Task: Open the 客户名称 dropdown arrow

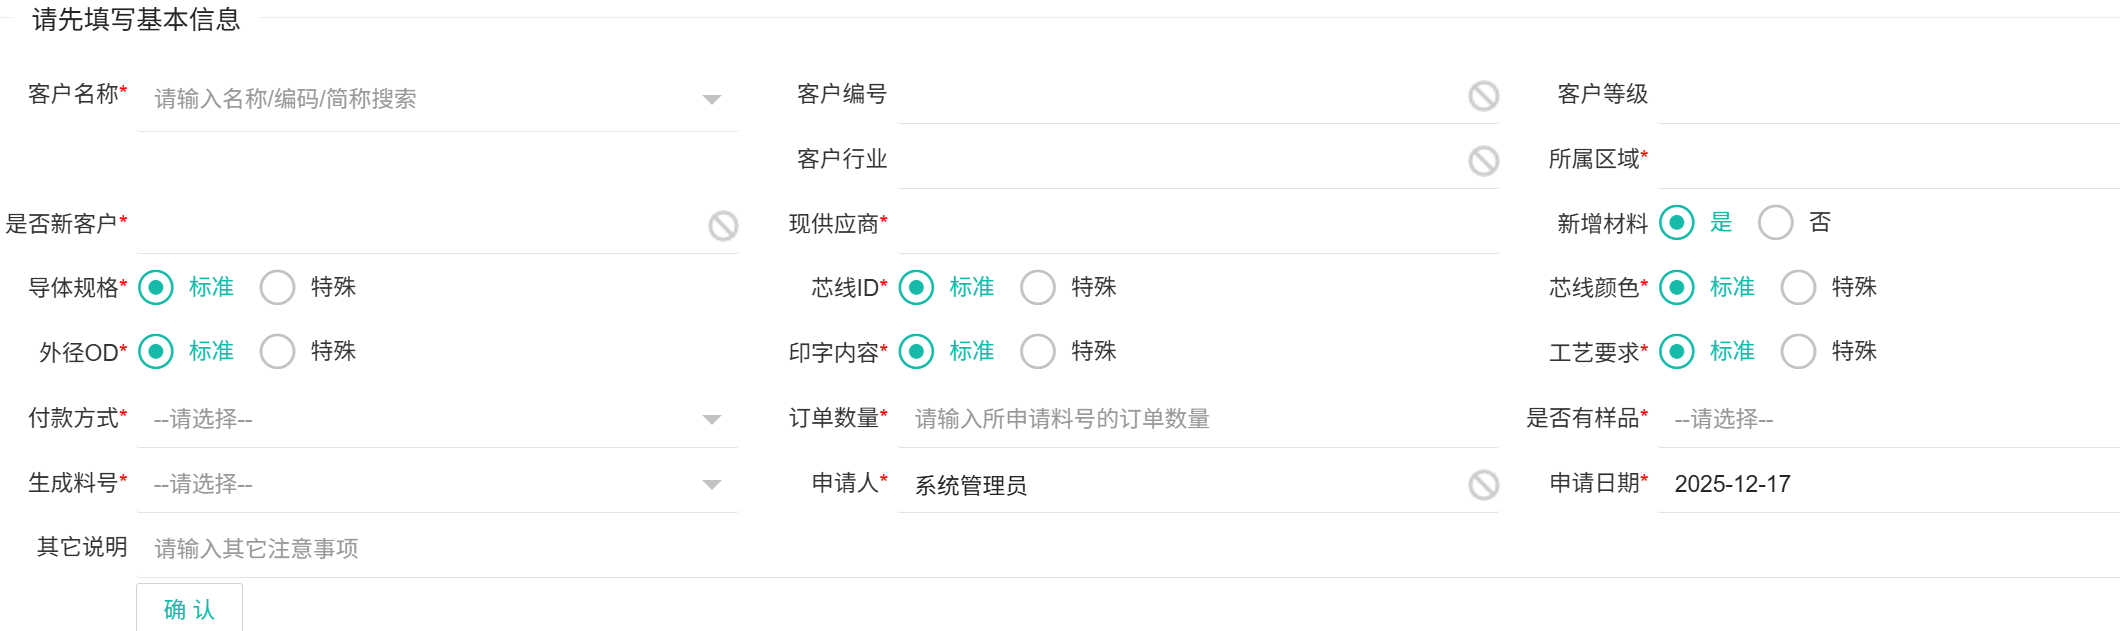Action: click(x=711, y=99)
